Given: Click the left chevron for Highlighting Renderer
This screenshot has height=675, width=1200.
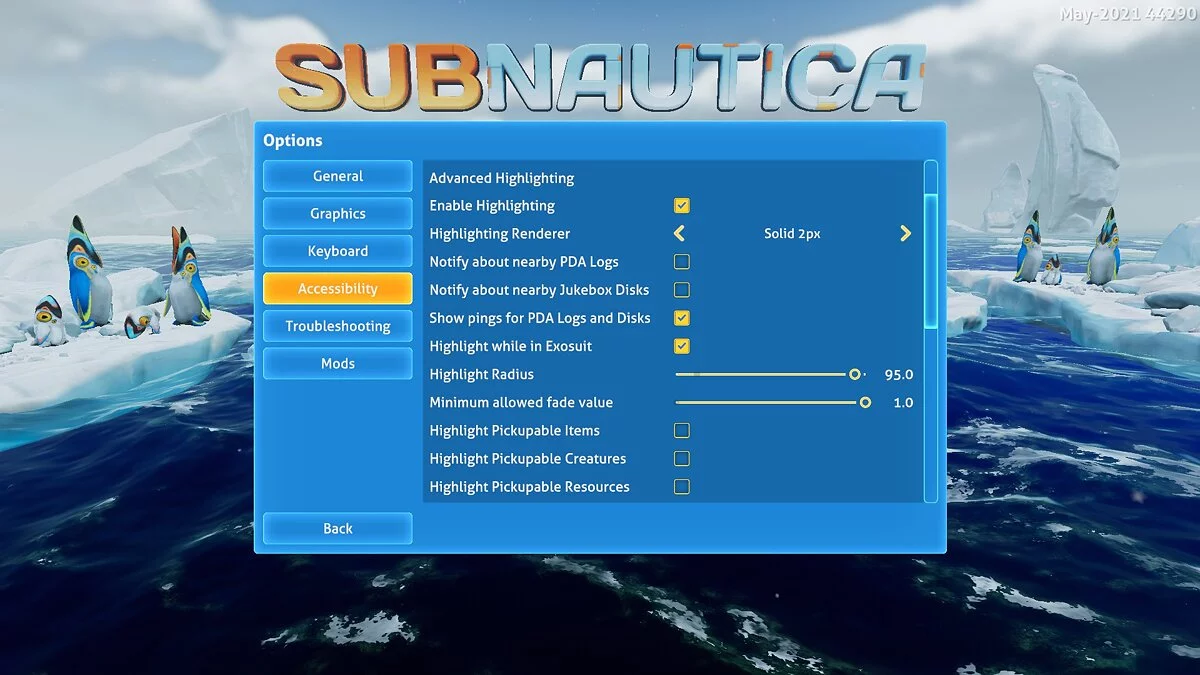Looking at the screenshot, I should [678, 233].
